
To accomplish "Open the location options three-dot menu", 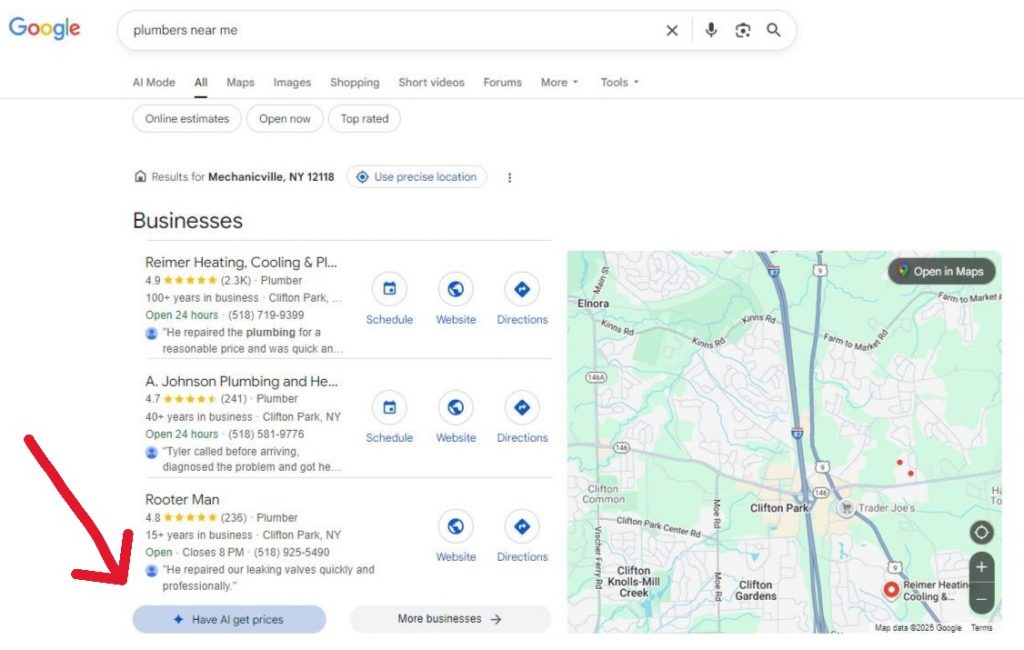I will (510, 177).
